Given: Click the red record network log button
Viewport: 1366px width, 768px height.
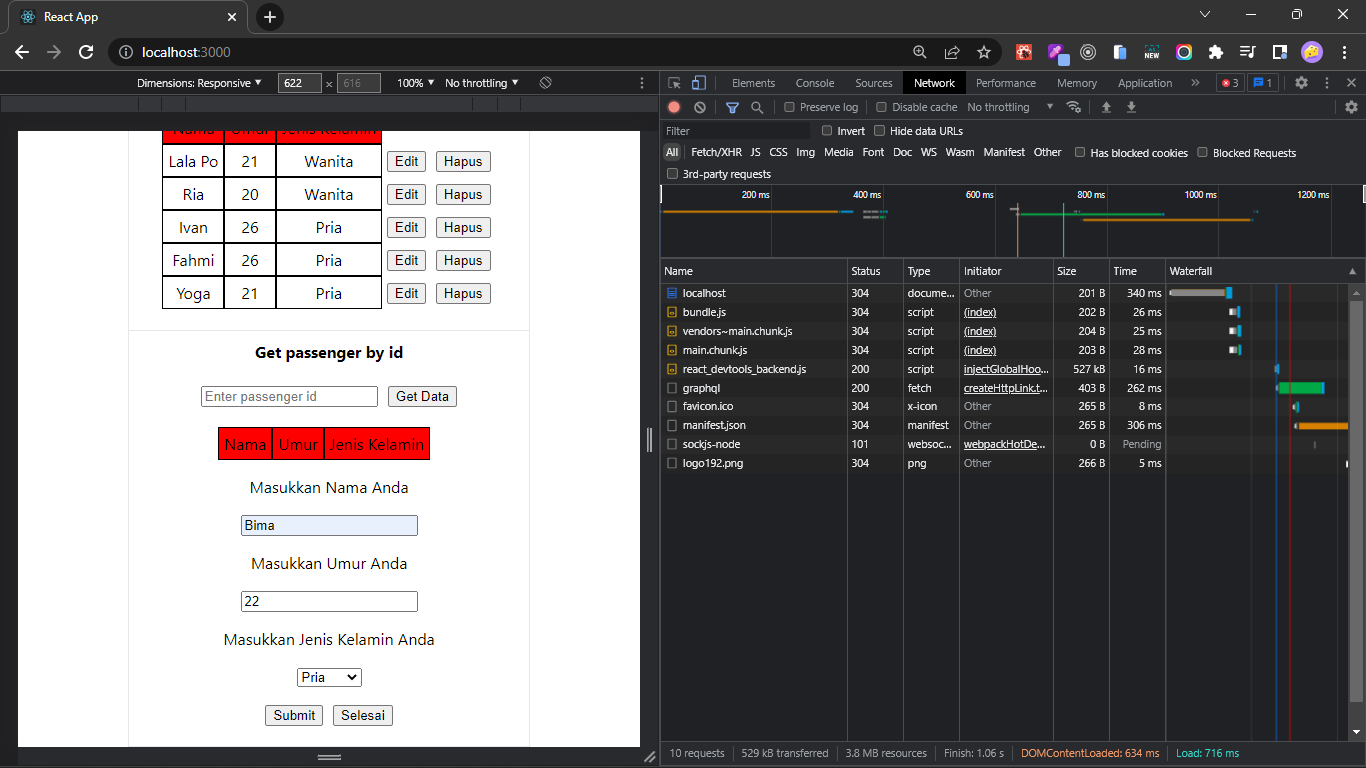Looking at the screenshot, I should 673,107.
